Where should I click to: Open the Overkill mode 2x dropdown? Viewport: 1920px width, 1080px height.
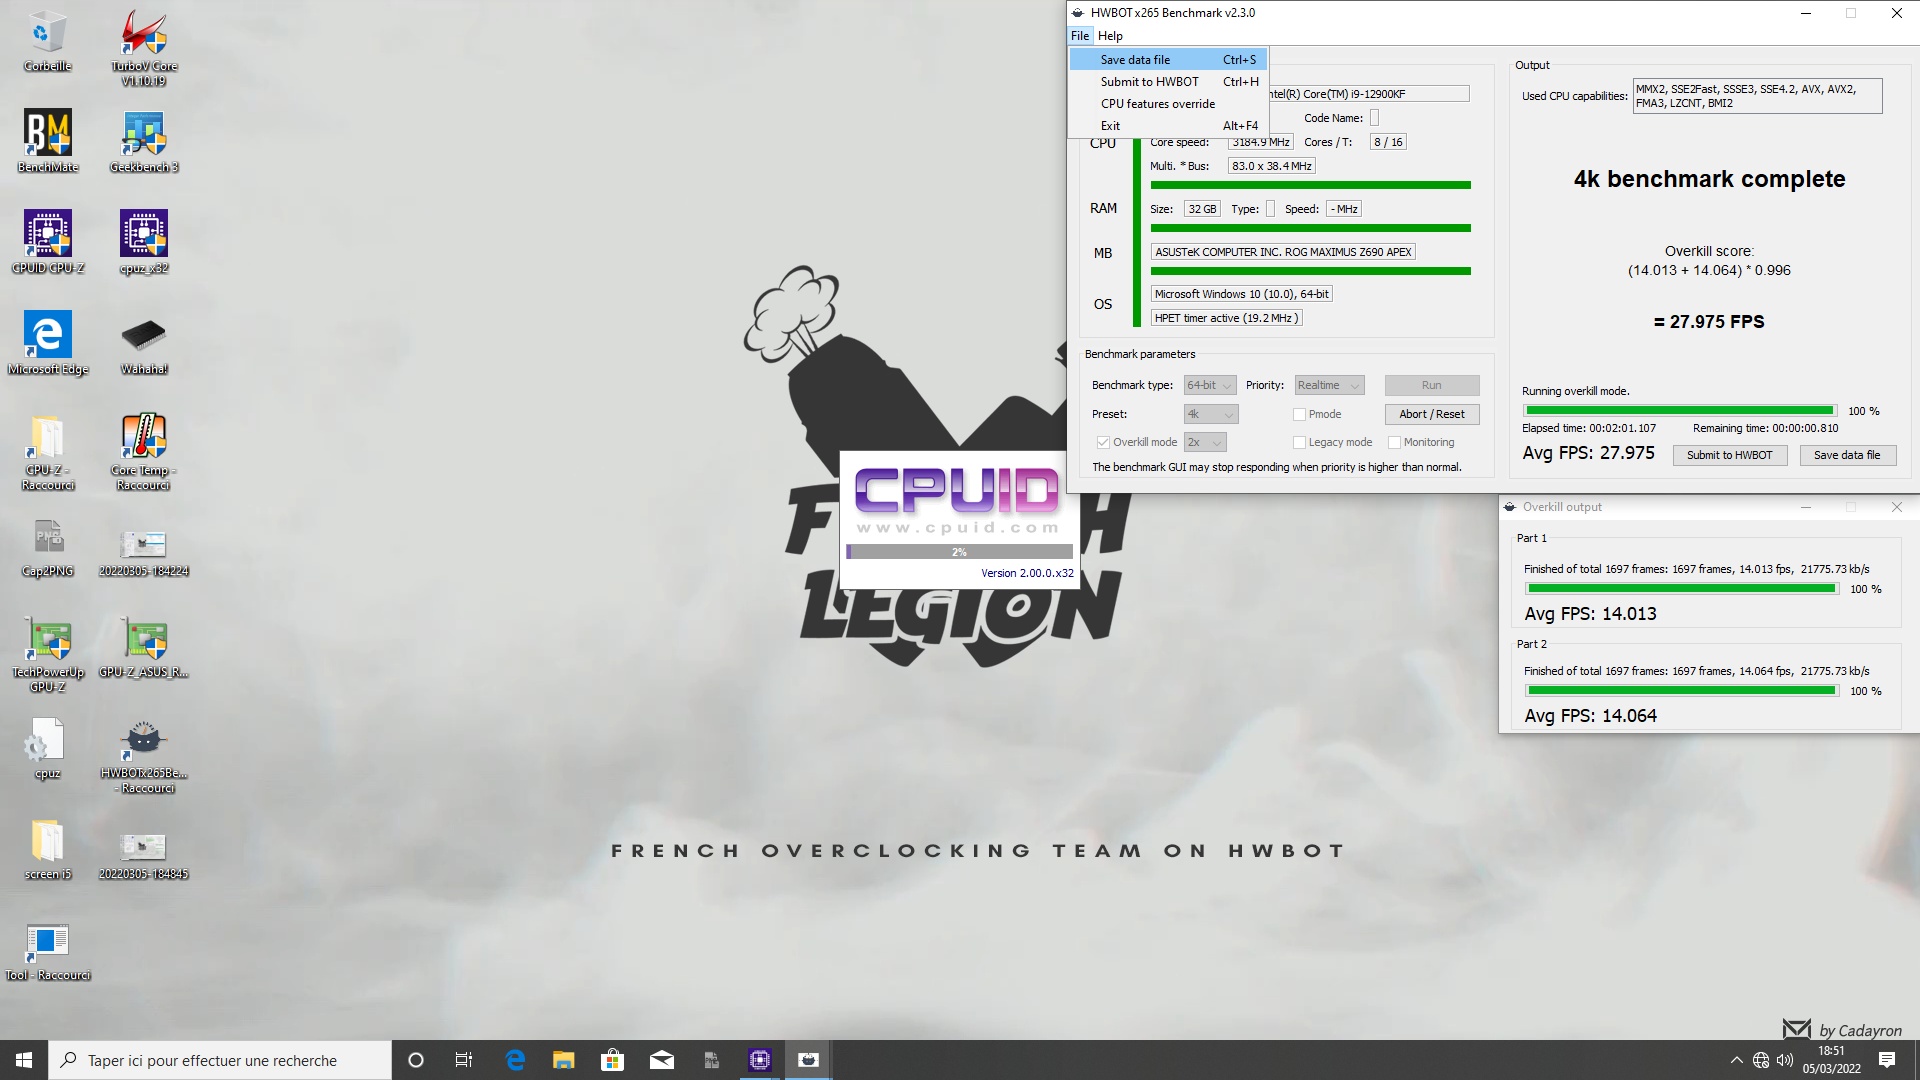(x=1205, y=442)
